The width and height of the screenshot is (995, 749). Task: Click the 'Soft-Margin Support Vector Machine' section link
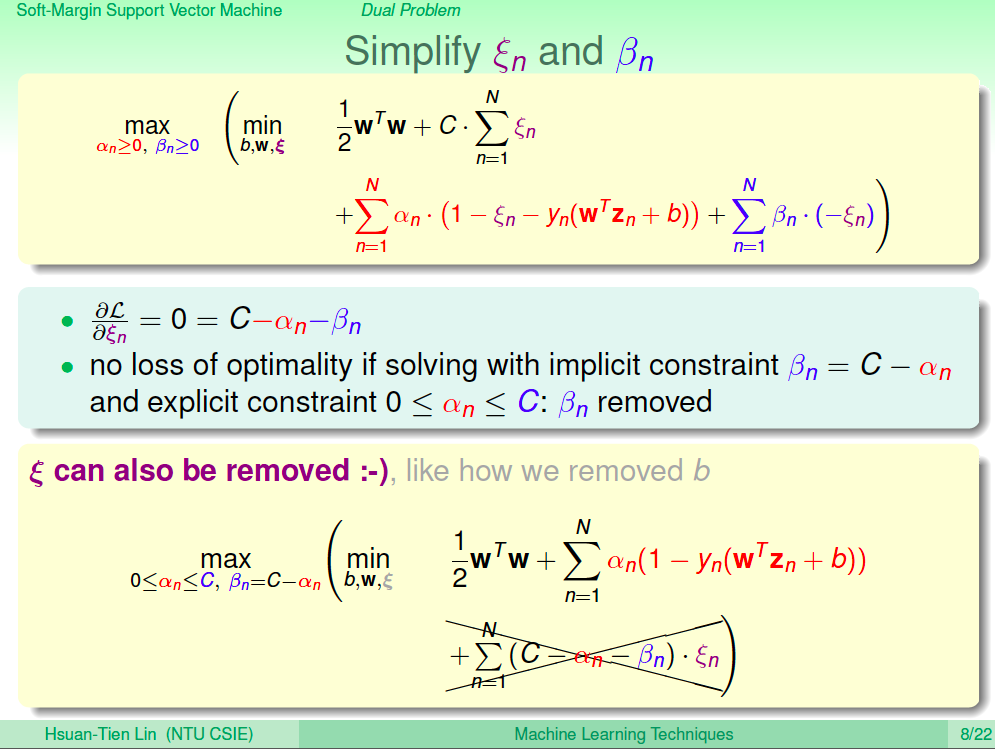point(149,10)
